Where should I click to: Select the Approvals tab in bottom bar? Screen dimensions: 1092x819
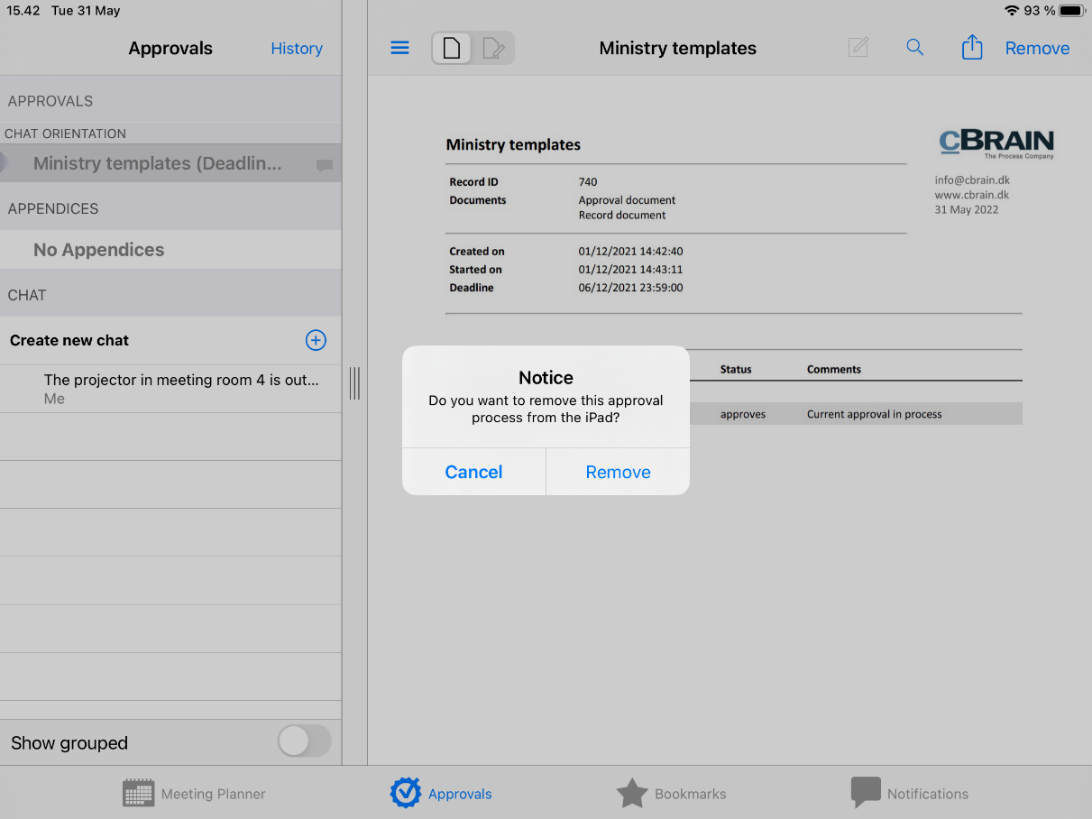click(441, 793)
